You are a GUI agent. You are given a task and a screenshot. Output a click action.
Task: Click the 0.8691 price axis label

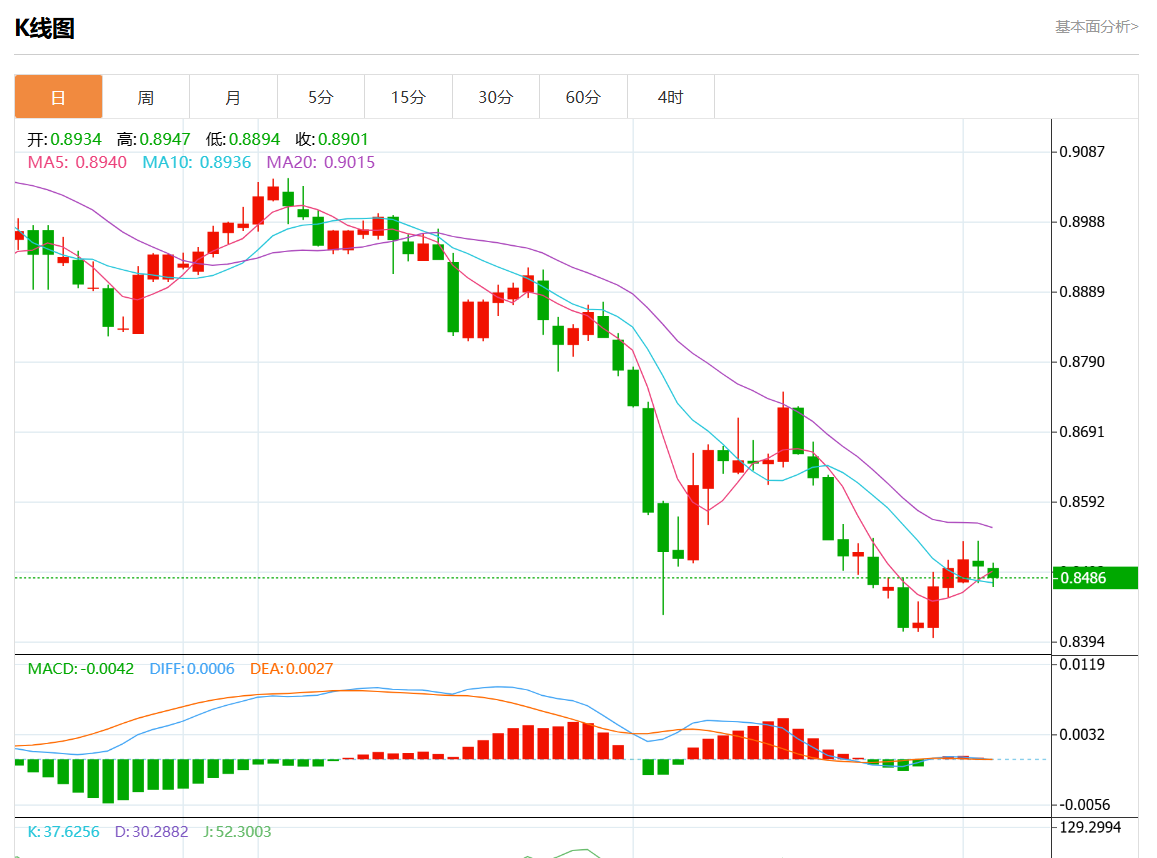click(1082, 432)
